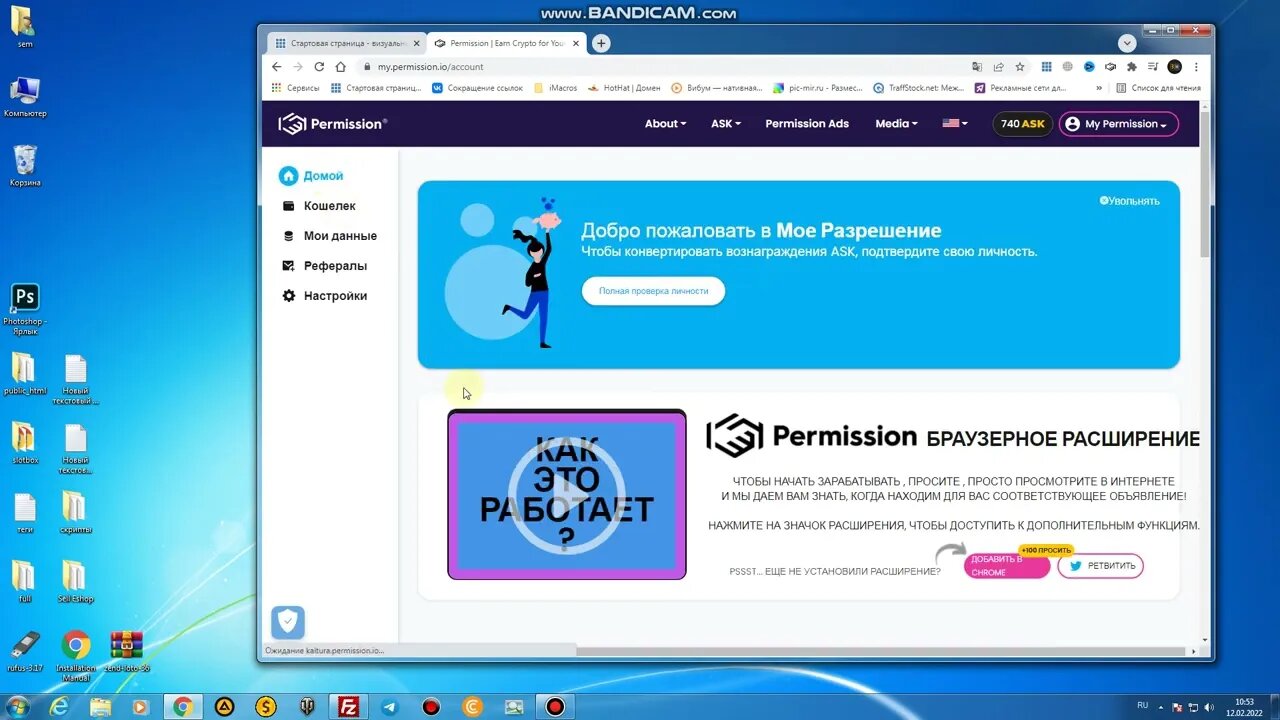This screenshot has height=720, width=1280.
Task: Open pic-mir.ru bookmark
Action: click(x=817, y=88)
